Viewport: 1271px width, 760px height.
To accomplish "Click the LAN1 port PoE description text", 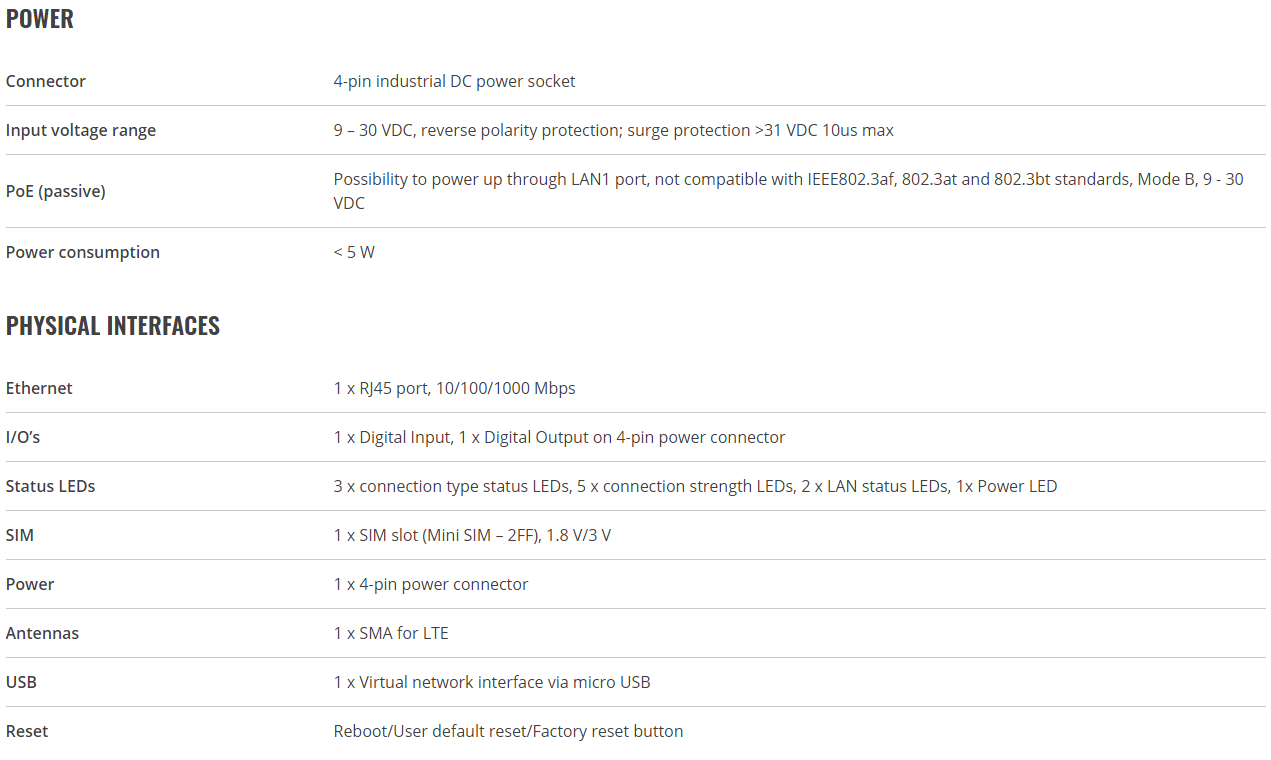I will tap(789, 191).
